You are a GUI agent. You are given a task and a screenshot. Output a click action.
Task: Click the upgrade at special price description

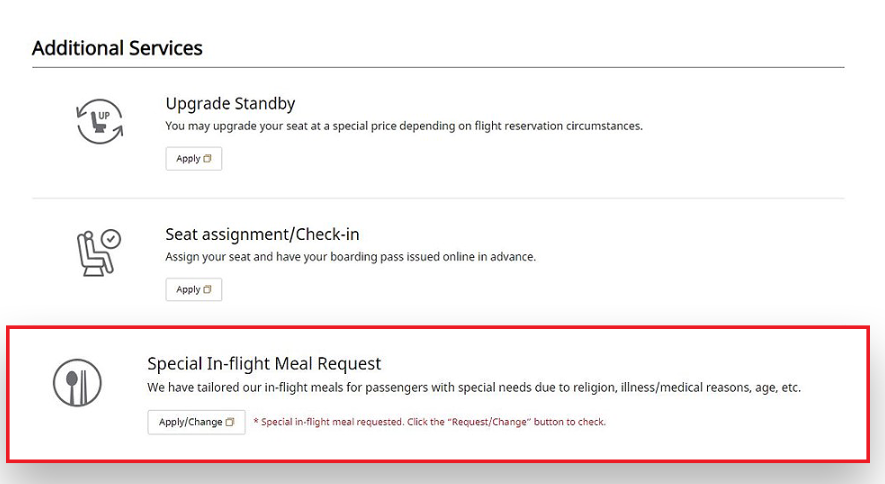[x=403, y=126]
